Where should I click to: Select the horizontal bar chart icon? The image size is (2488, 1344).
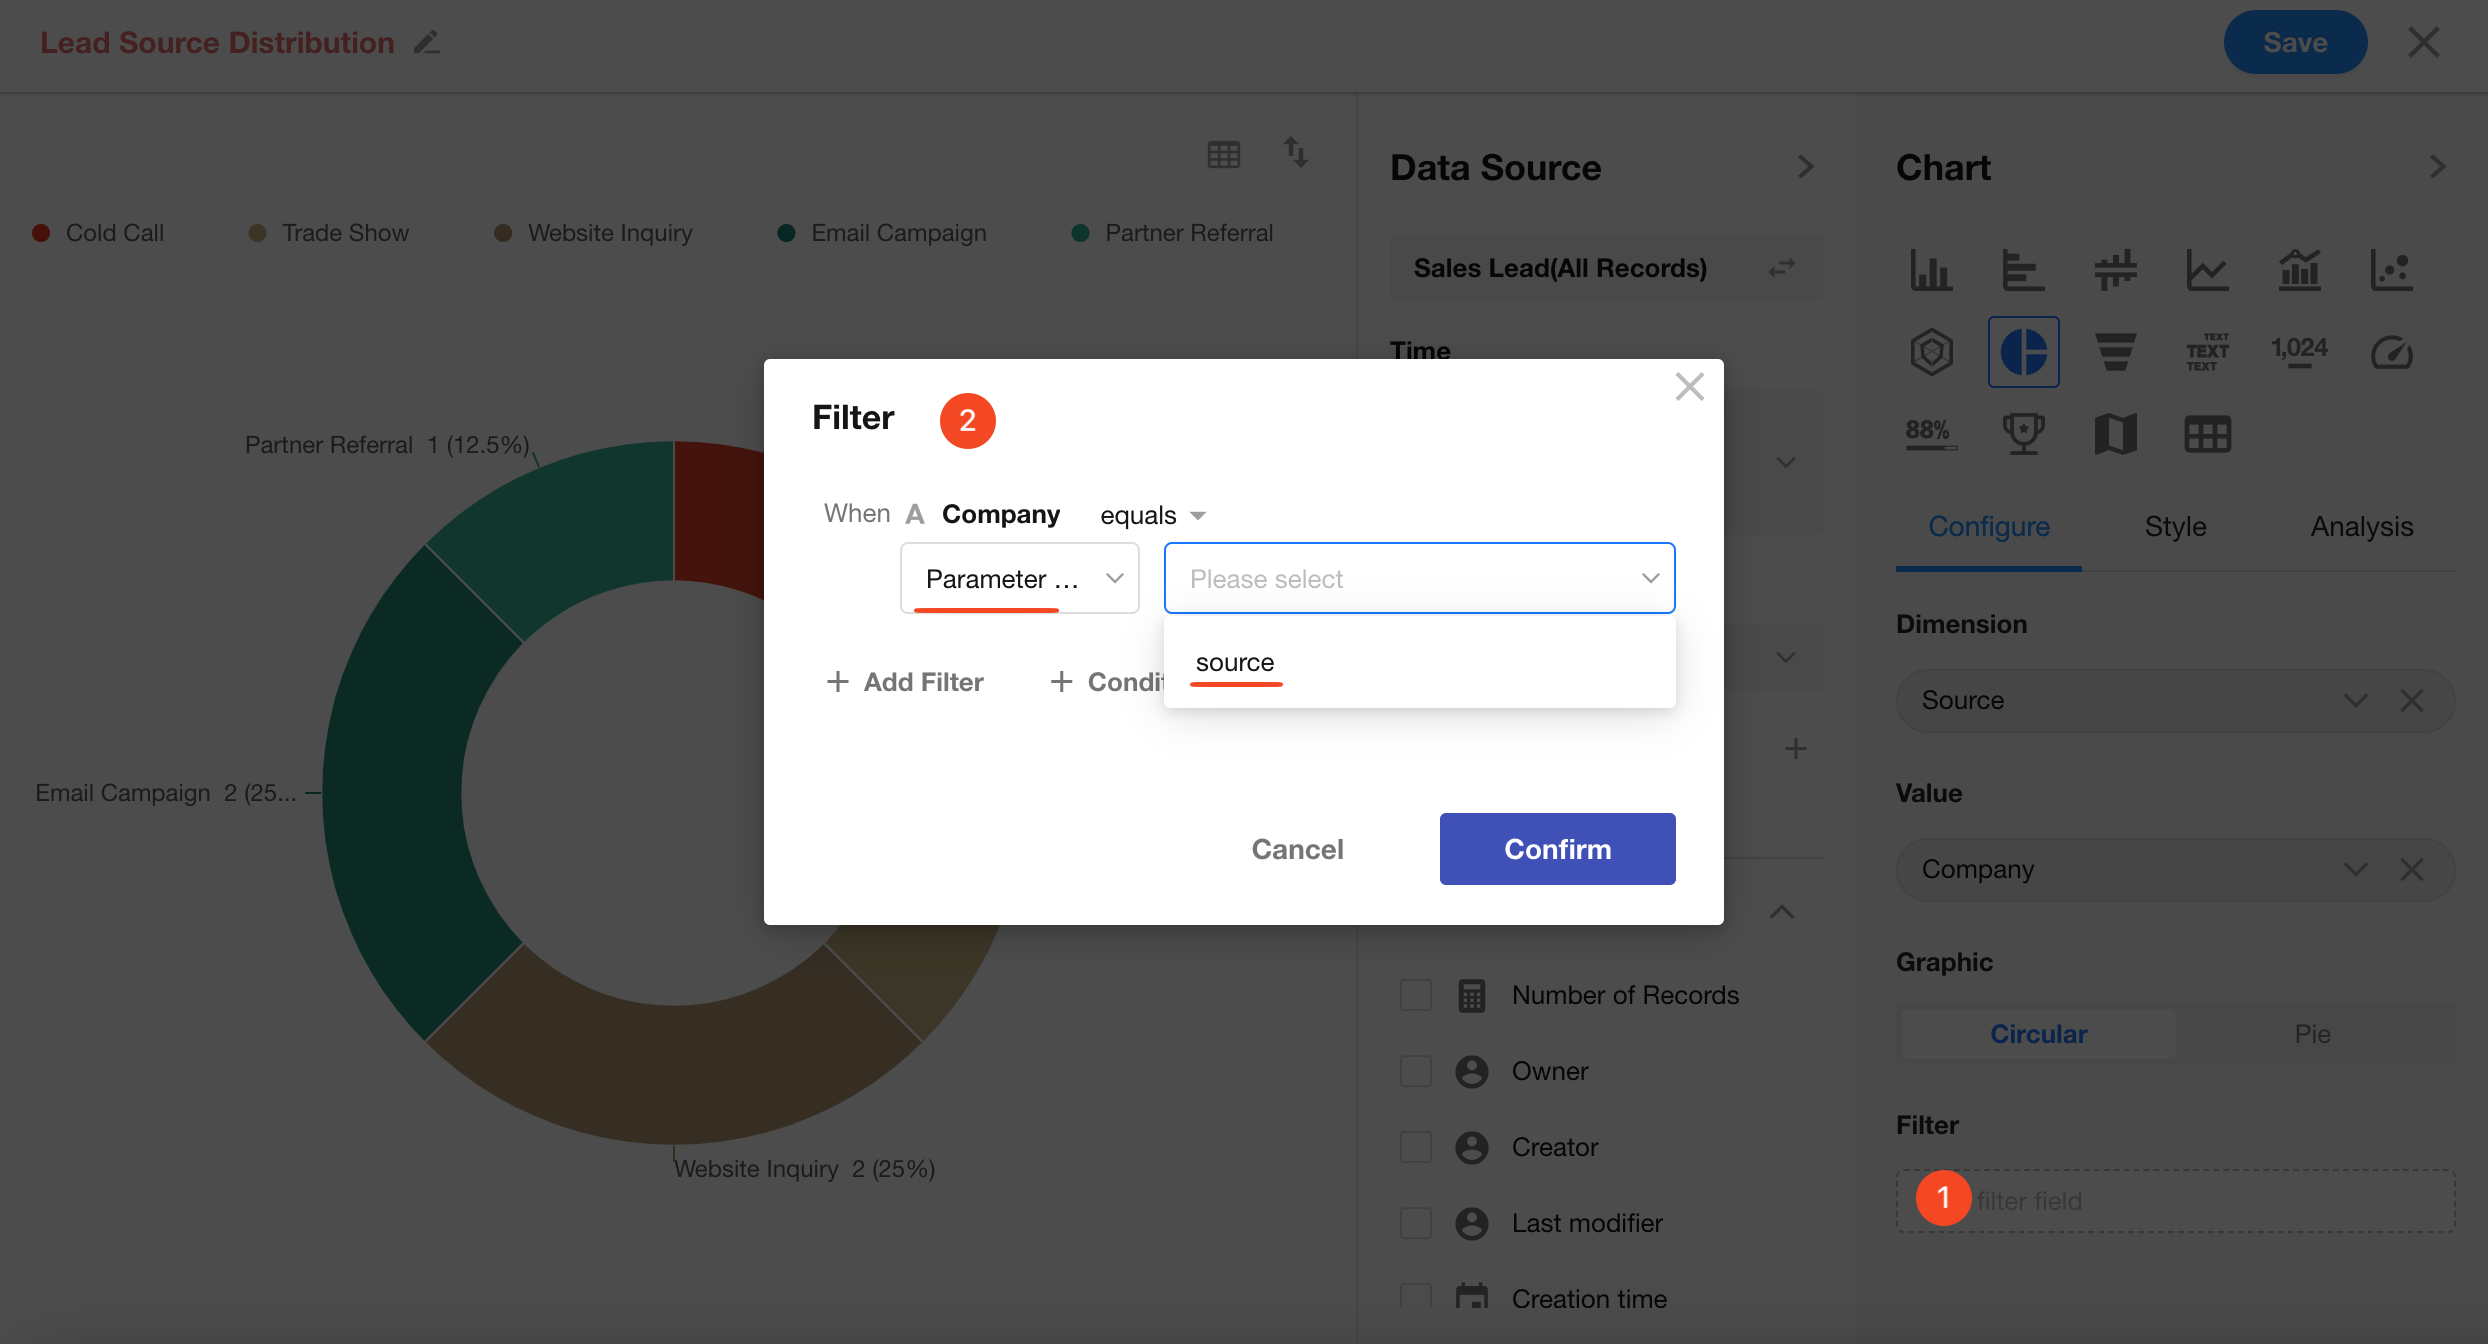coord(2023,270)
